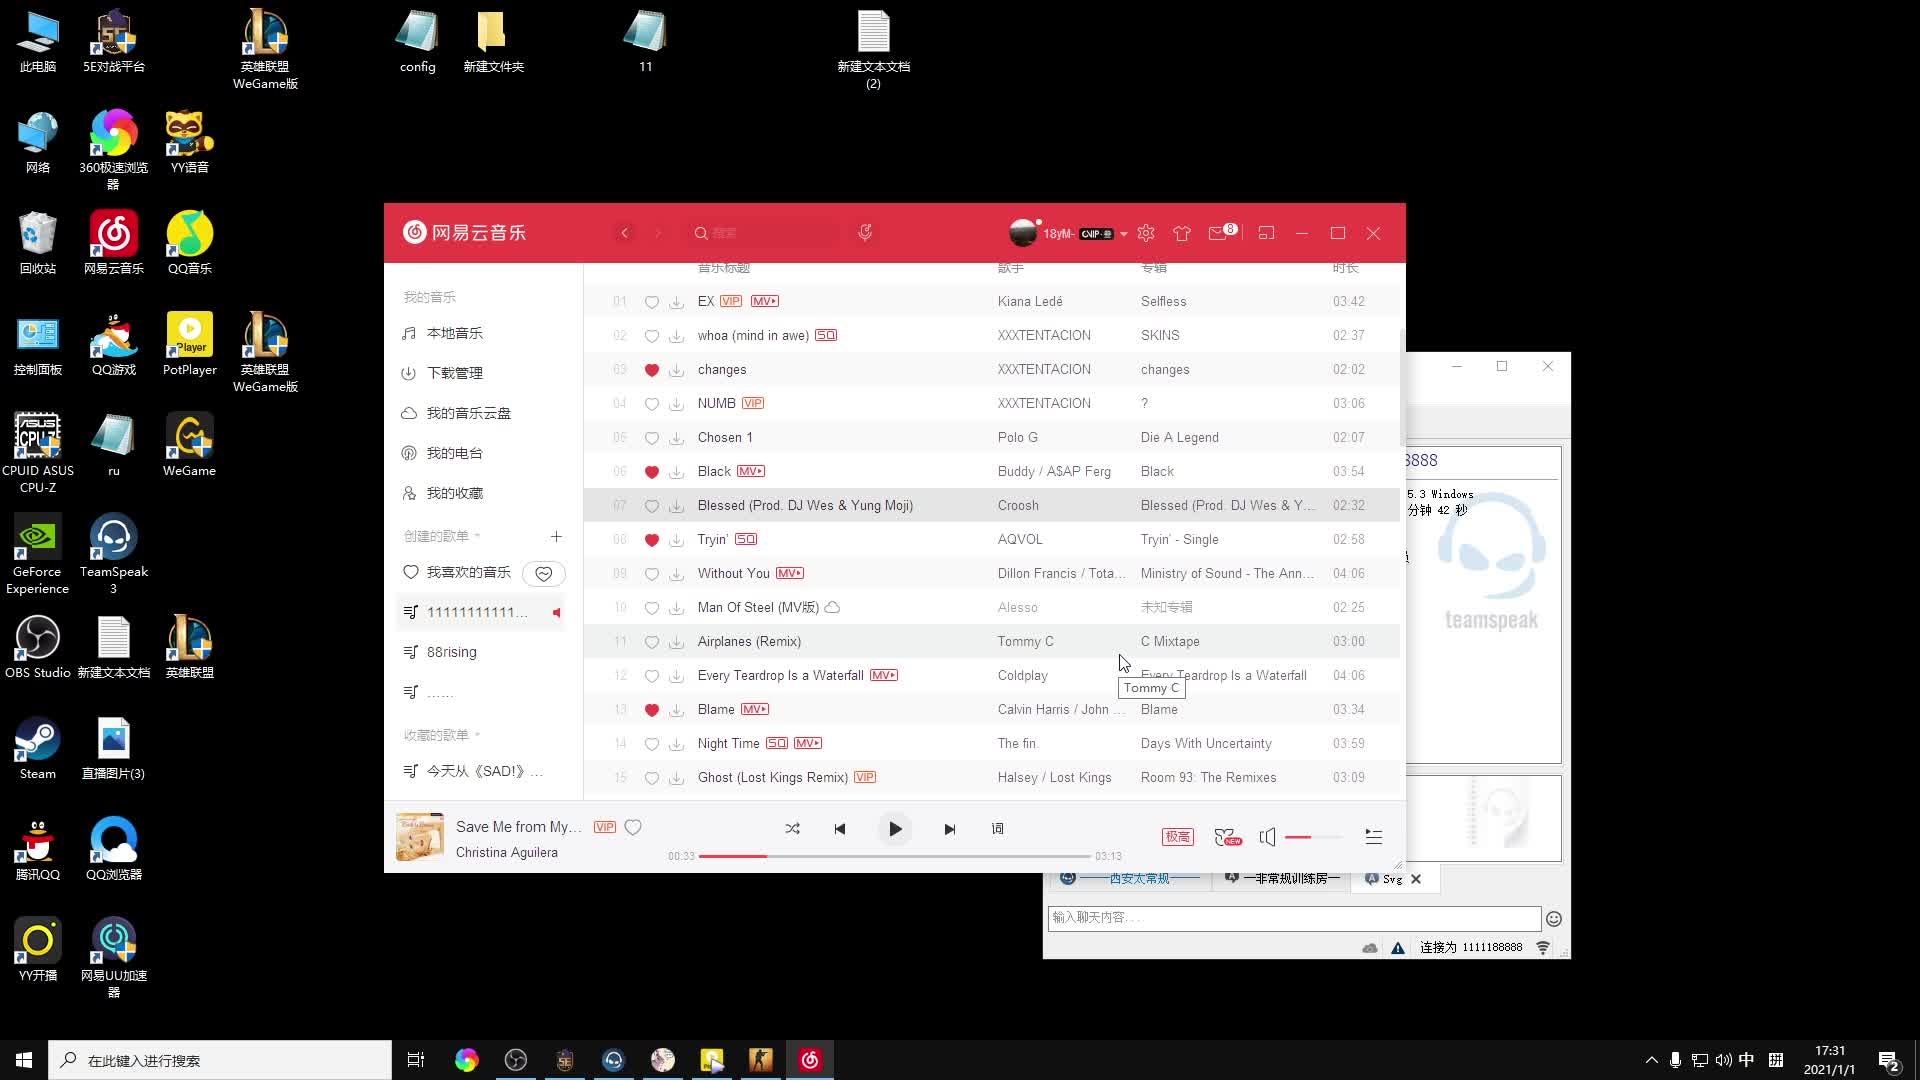The image size is (1920, 1080).
Task: Open the TeamSpeak 3 desktop shortcut
Action: (x=114, y=555)
